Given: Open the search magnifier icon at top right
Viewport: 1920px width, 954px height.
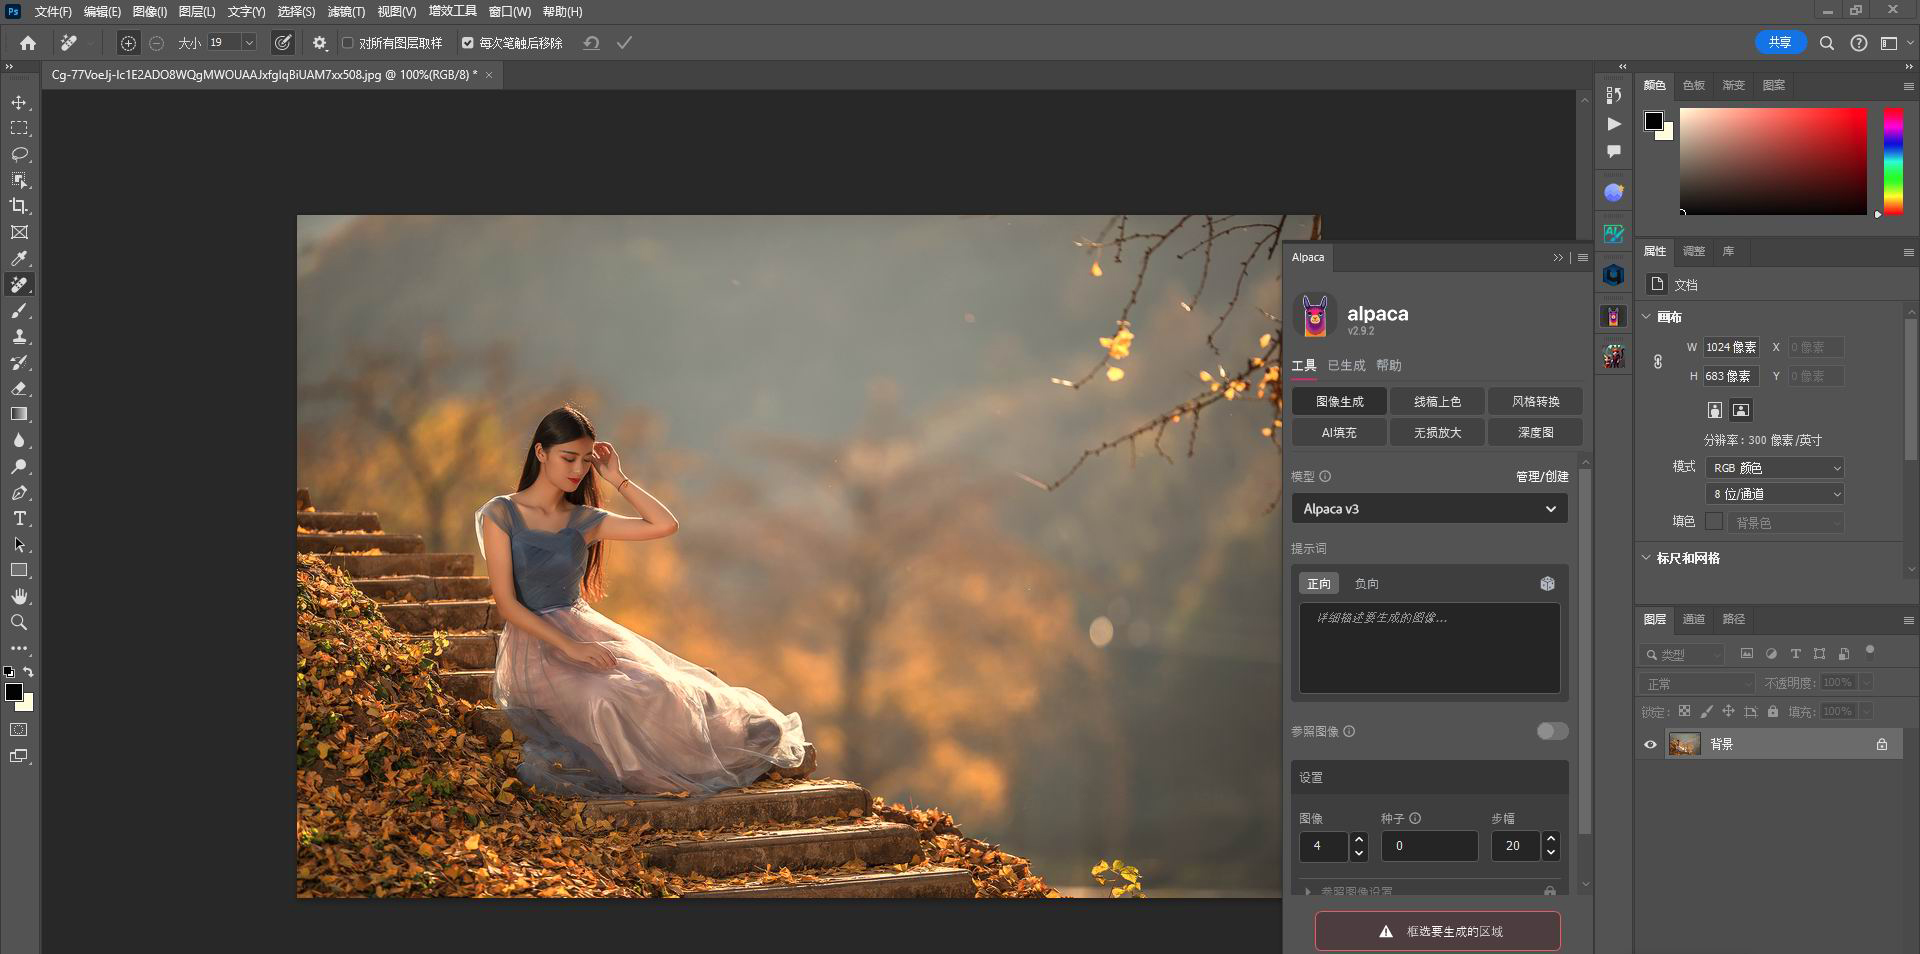Looking at the screenshot, I should [x=1826, y=43].
